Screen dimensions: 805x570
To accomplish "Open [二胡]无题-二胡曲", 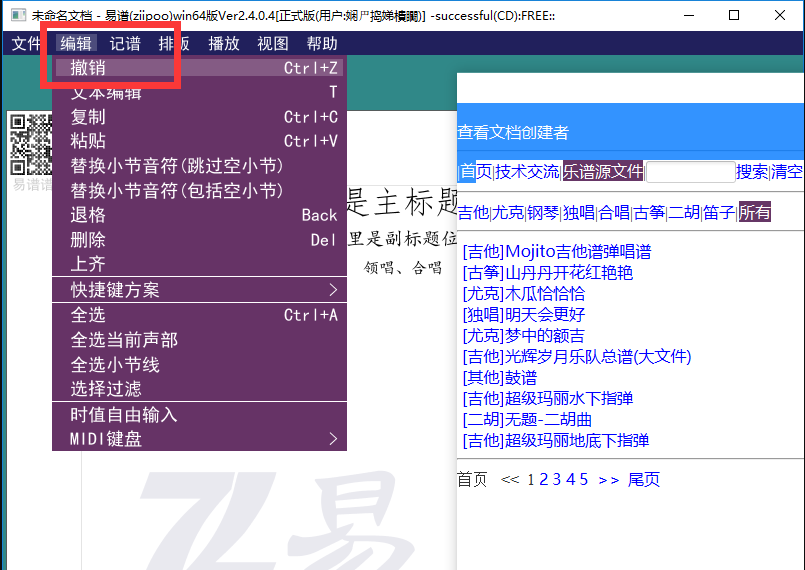I will click(527, 419).
